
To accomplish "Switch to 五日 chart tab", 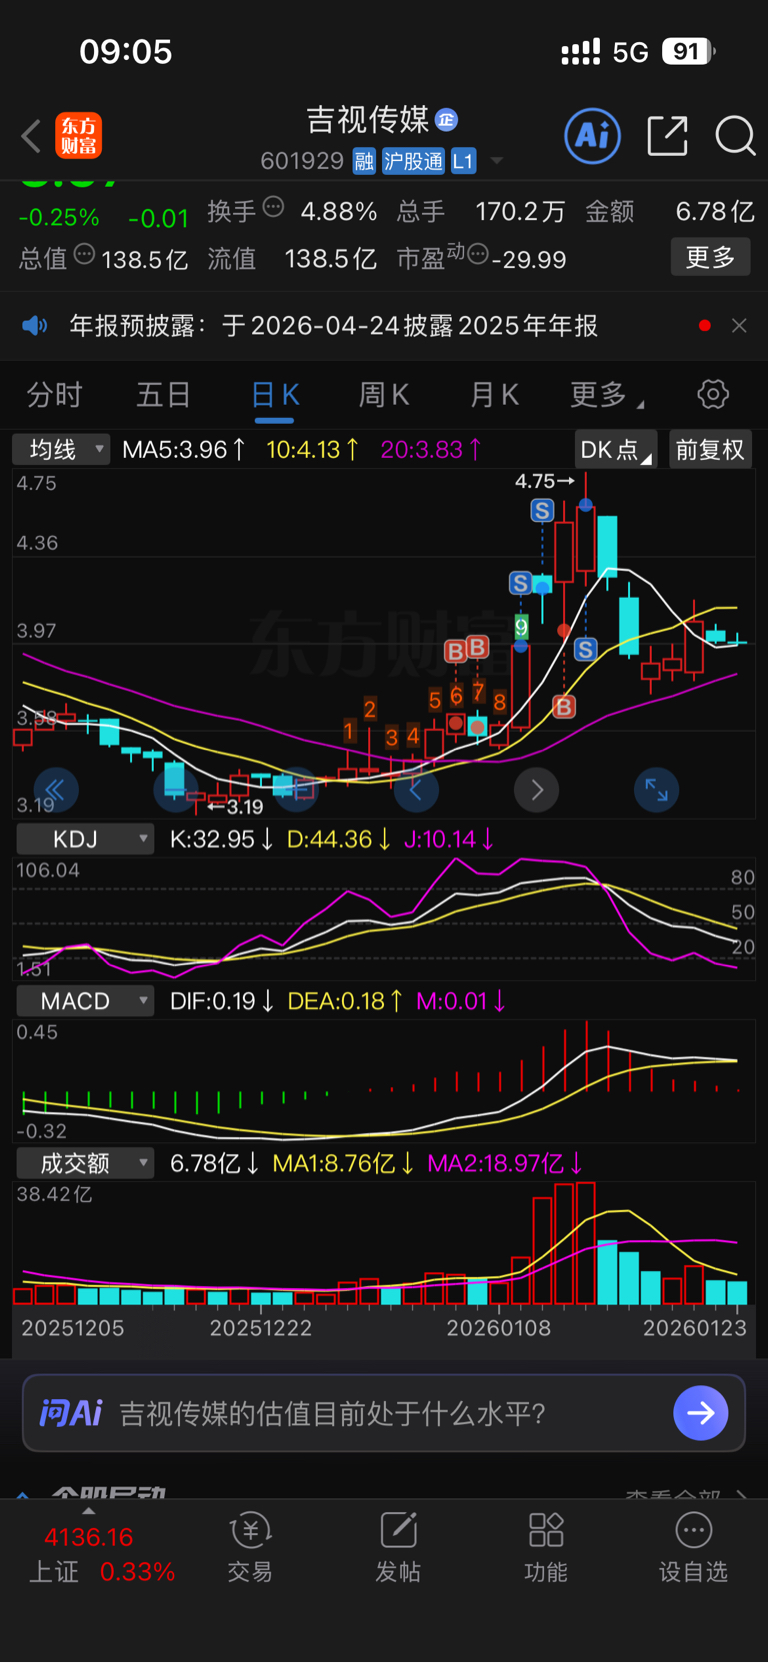I will [x=164, y=395].
